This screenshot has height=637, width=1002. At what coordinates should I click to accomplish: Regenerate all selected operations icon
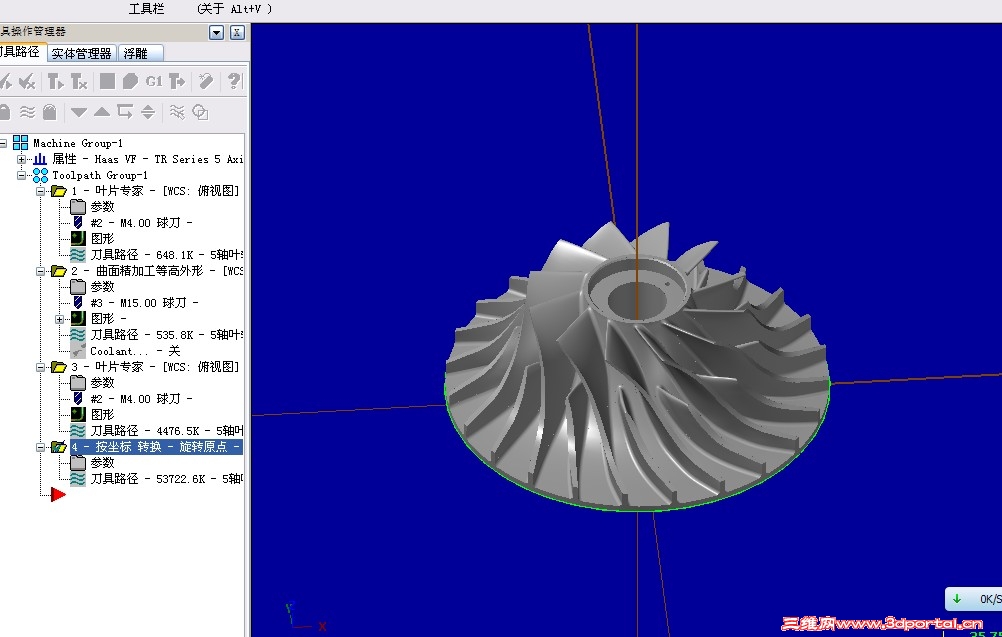(56, 81)
